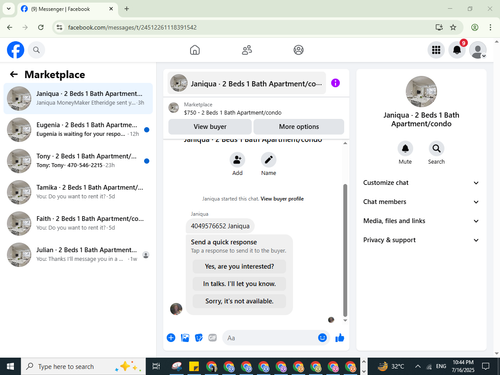Expand the Chat members section

pos(421,202)
